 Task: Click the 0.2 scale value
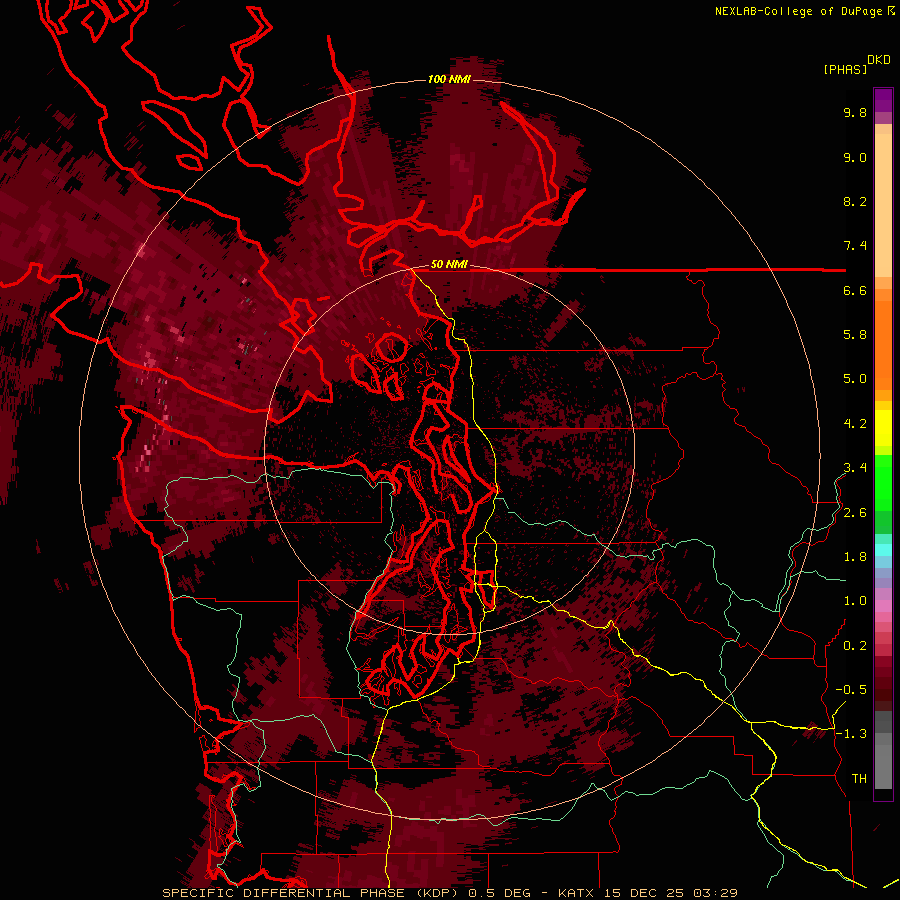(x=855, y=646)
